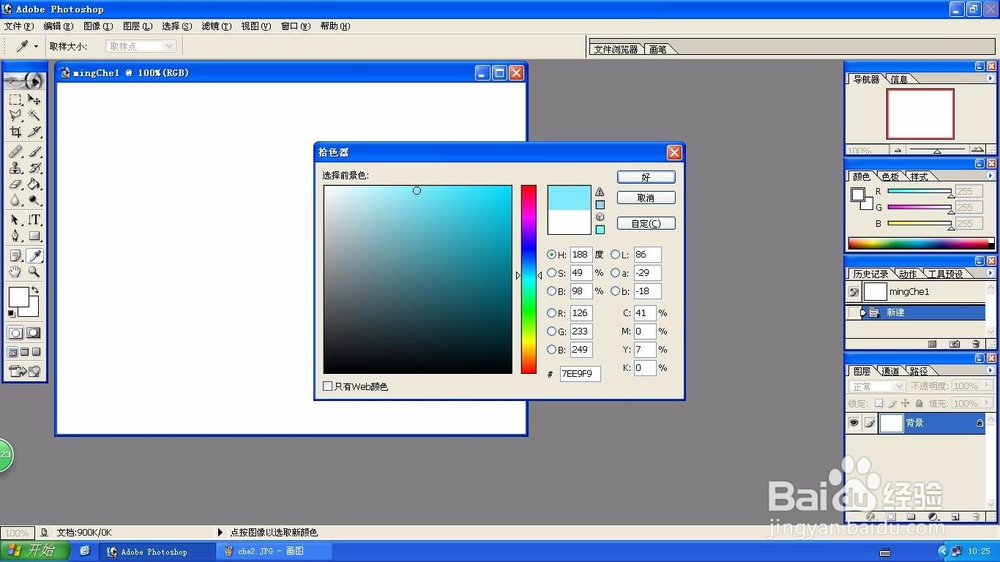Select the Hand tool
The width and height of the screenshot is (1000, 562).
tap(15, 272)
